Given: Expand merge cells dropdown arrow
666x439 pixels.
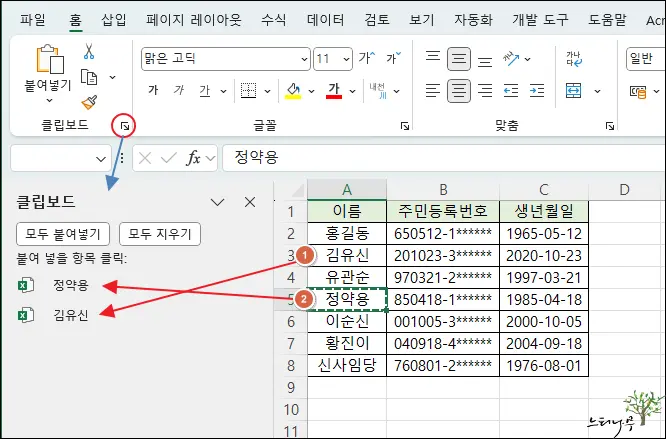Looking at the screenshot, I should pyautogui.click(x=597, y=91).
